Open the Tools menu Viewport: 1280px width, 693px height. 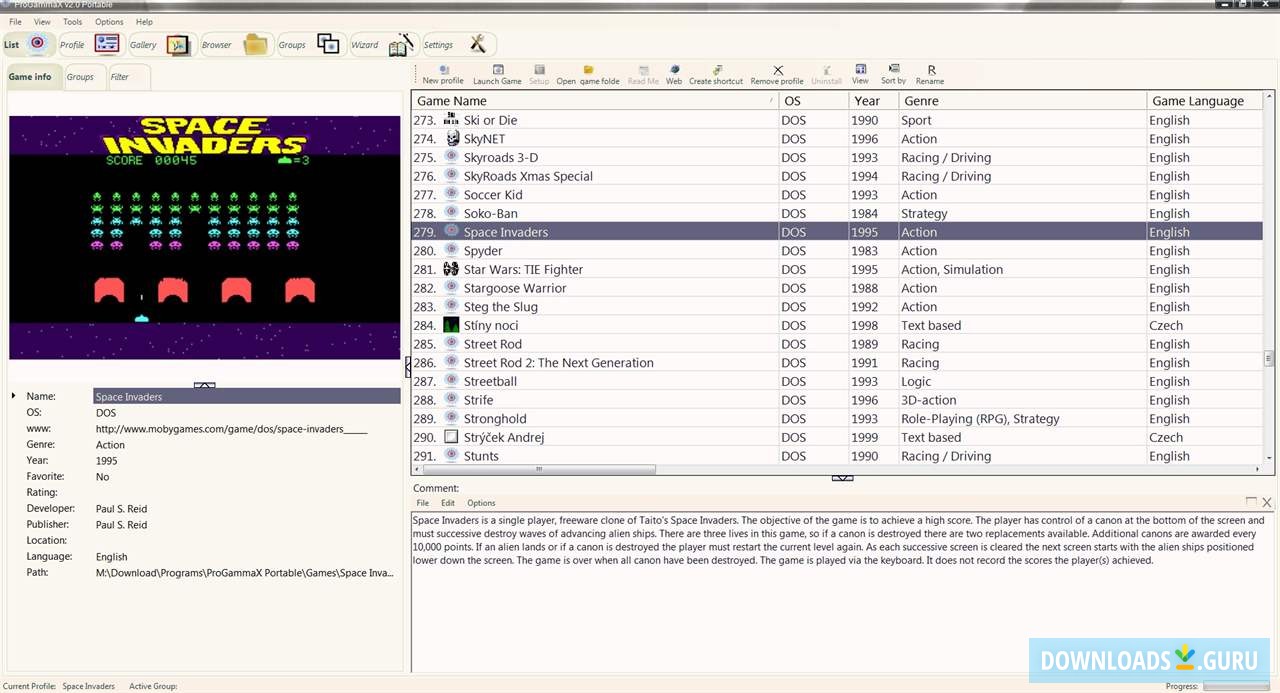click(x=73, y=22)
